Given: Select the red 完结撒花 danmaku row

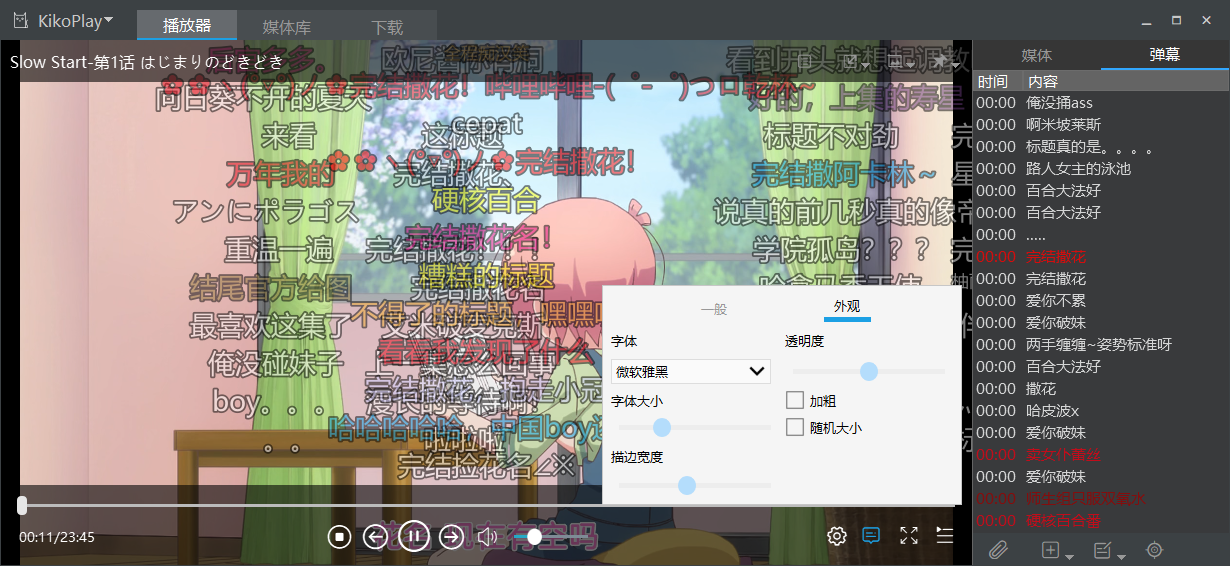Looking at the screenshot, I should [x=1101, y=257].
